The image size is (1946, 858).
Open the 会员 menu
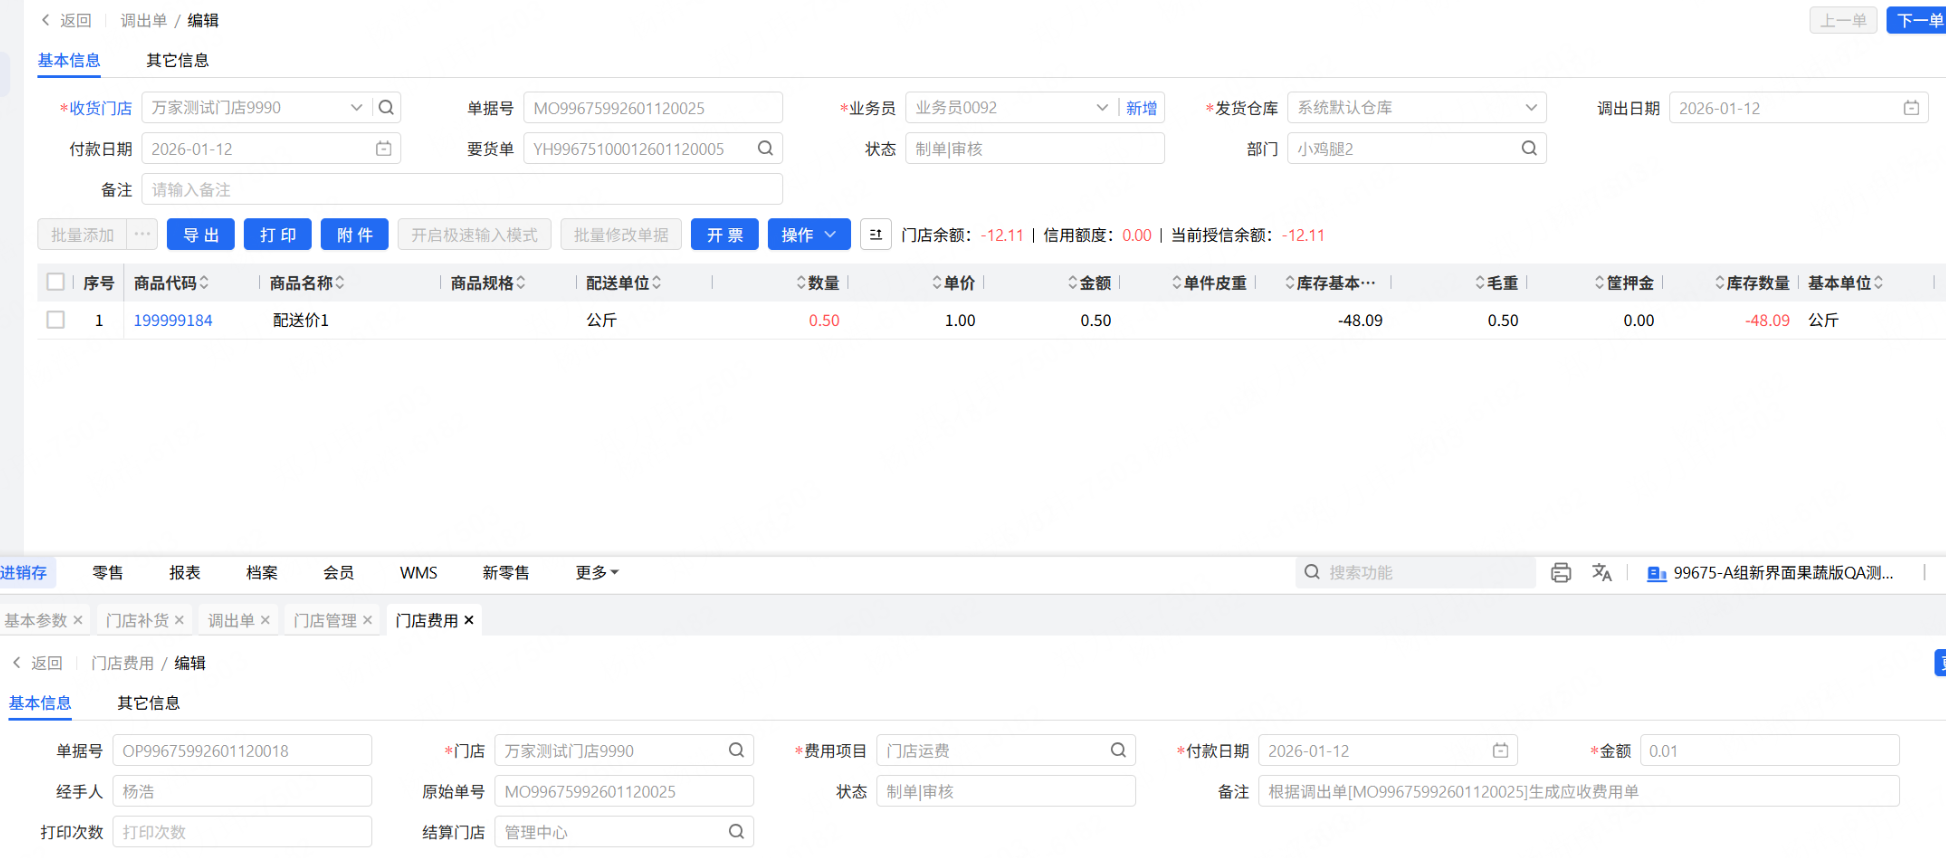(339, 573)
